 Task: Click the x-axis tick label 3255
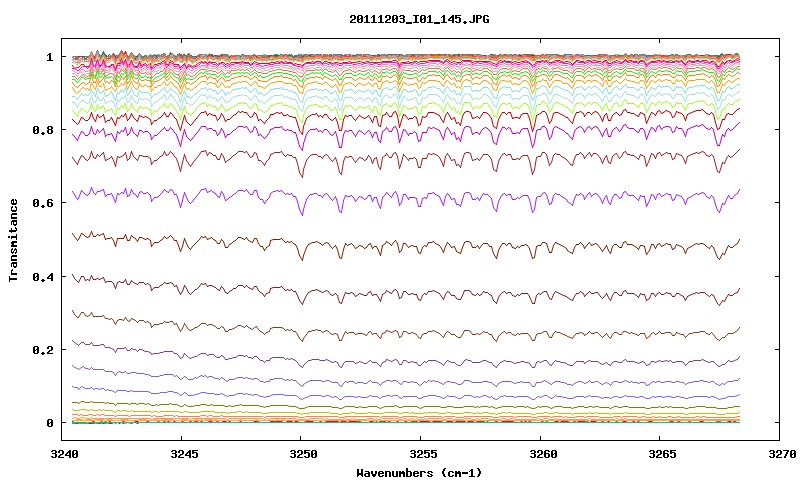(x=422, y=453)
